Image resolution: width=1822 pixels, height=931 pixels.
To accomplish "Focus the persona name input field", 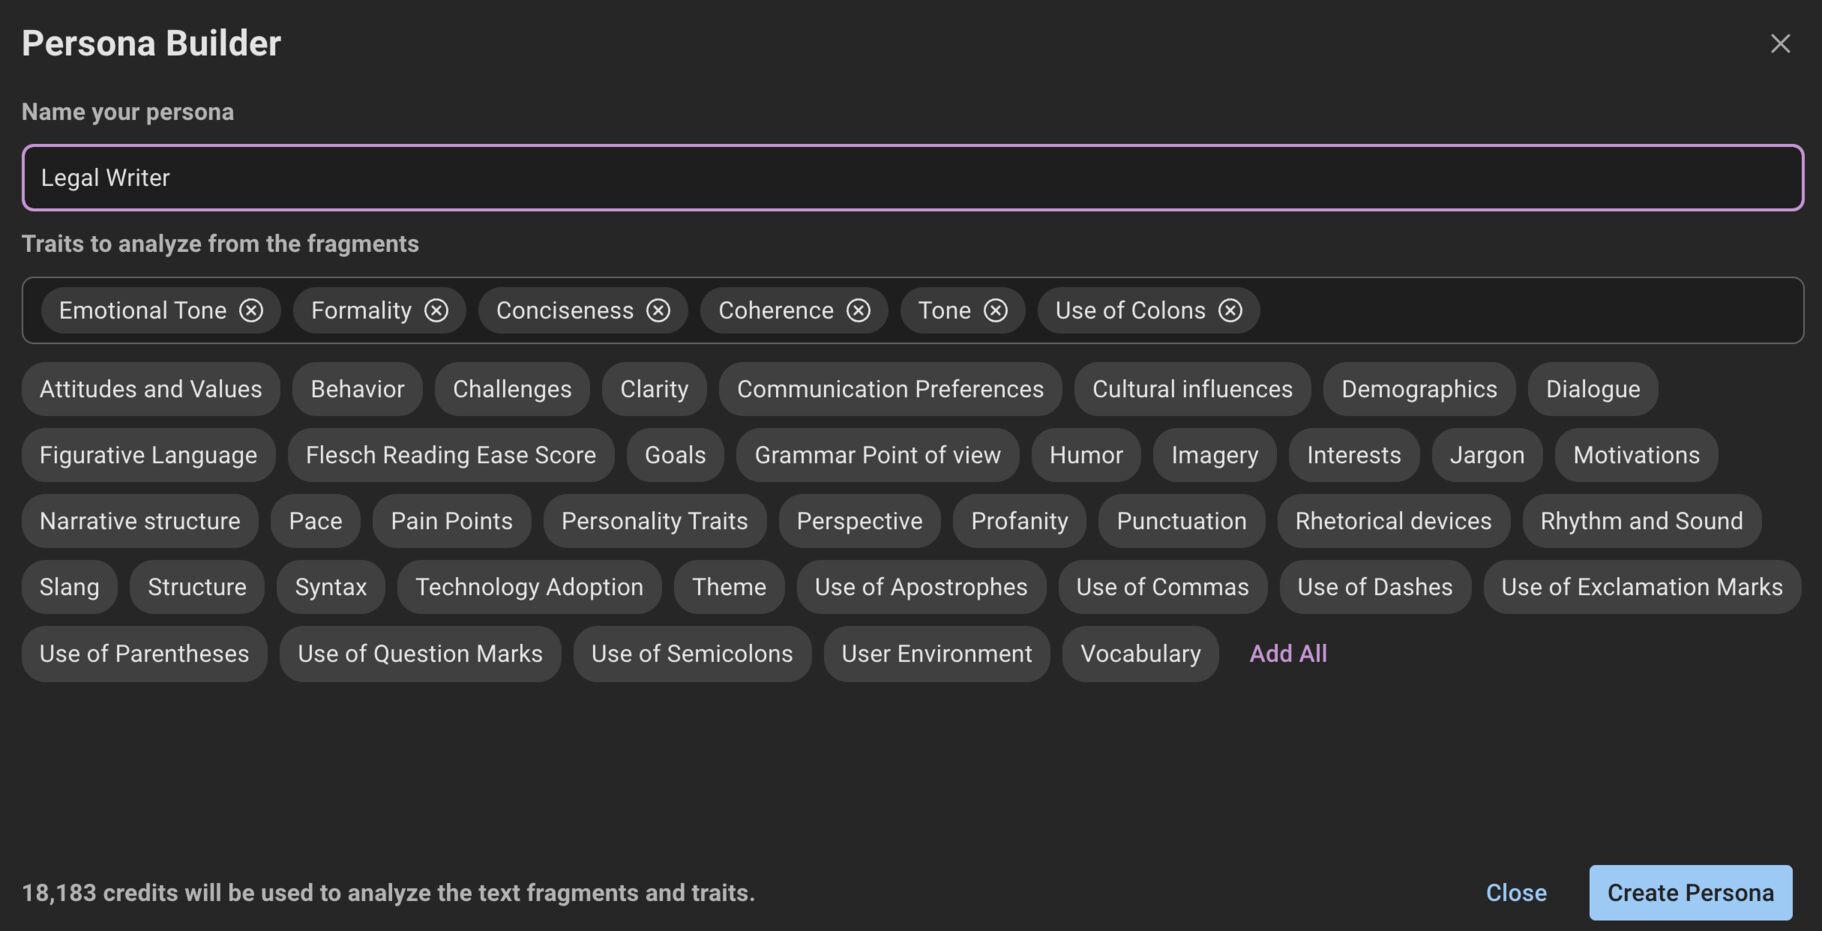I will point(911,178).
